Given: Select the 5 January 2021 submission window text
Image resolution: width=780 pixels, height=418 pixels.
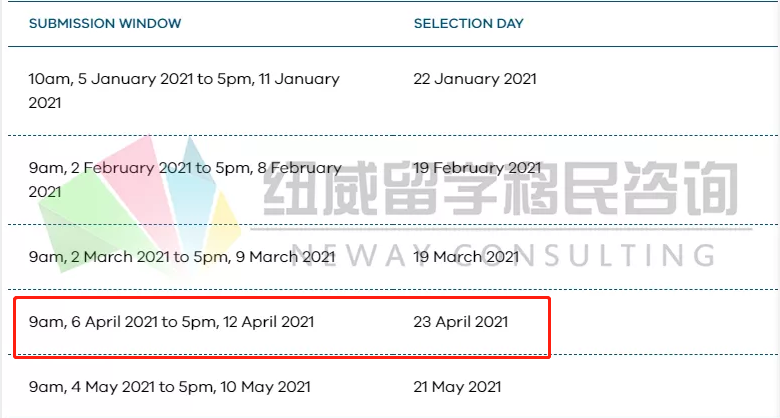Looking at the screenshot, I should (184, 91).
